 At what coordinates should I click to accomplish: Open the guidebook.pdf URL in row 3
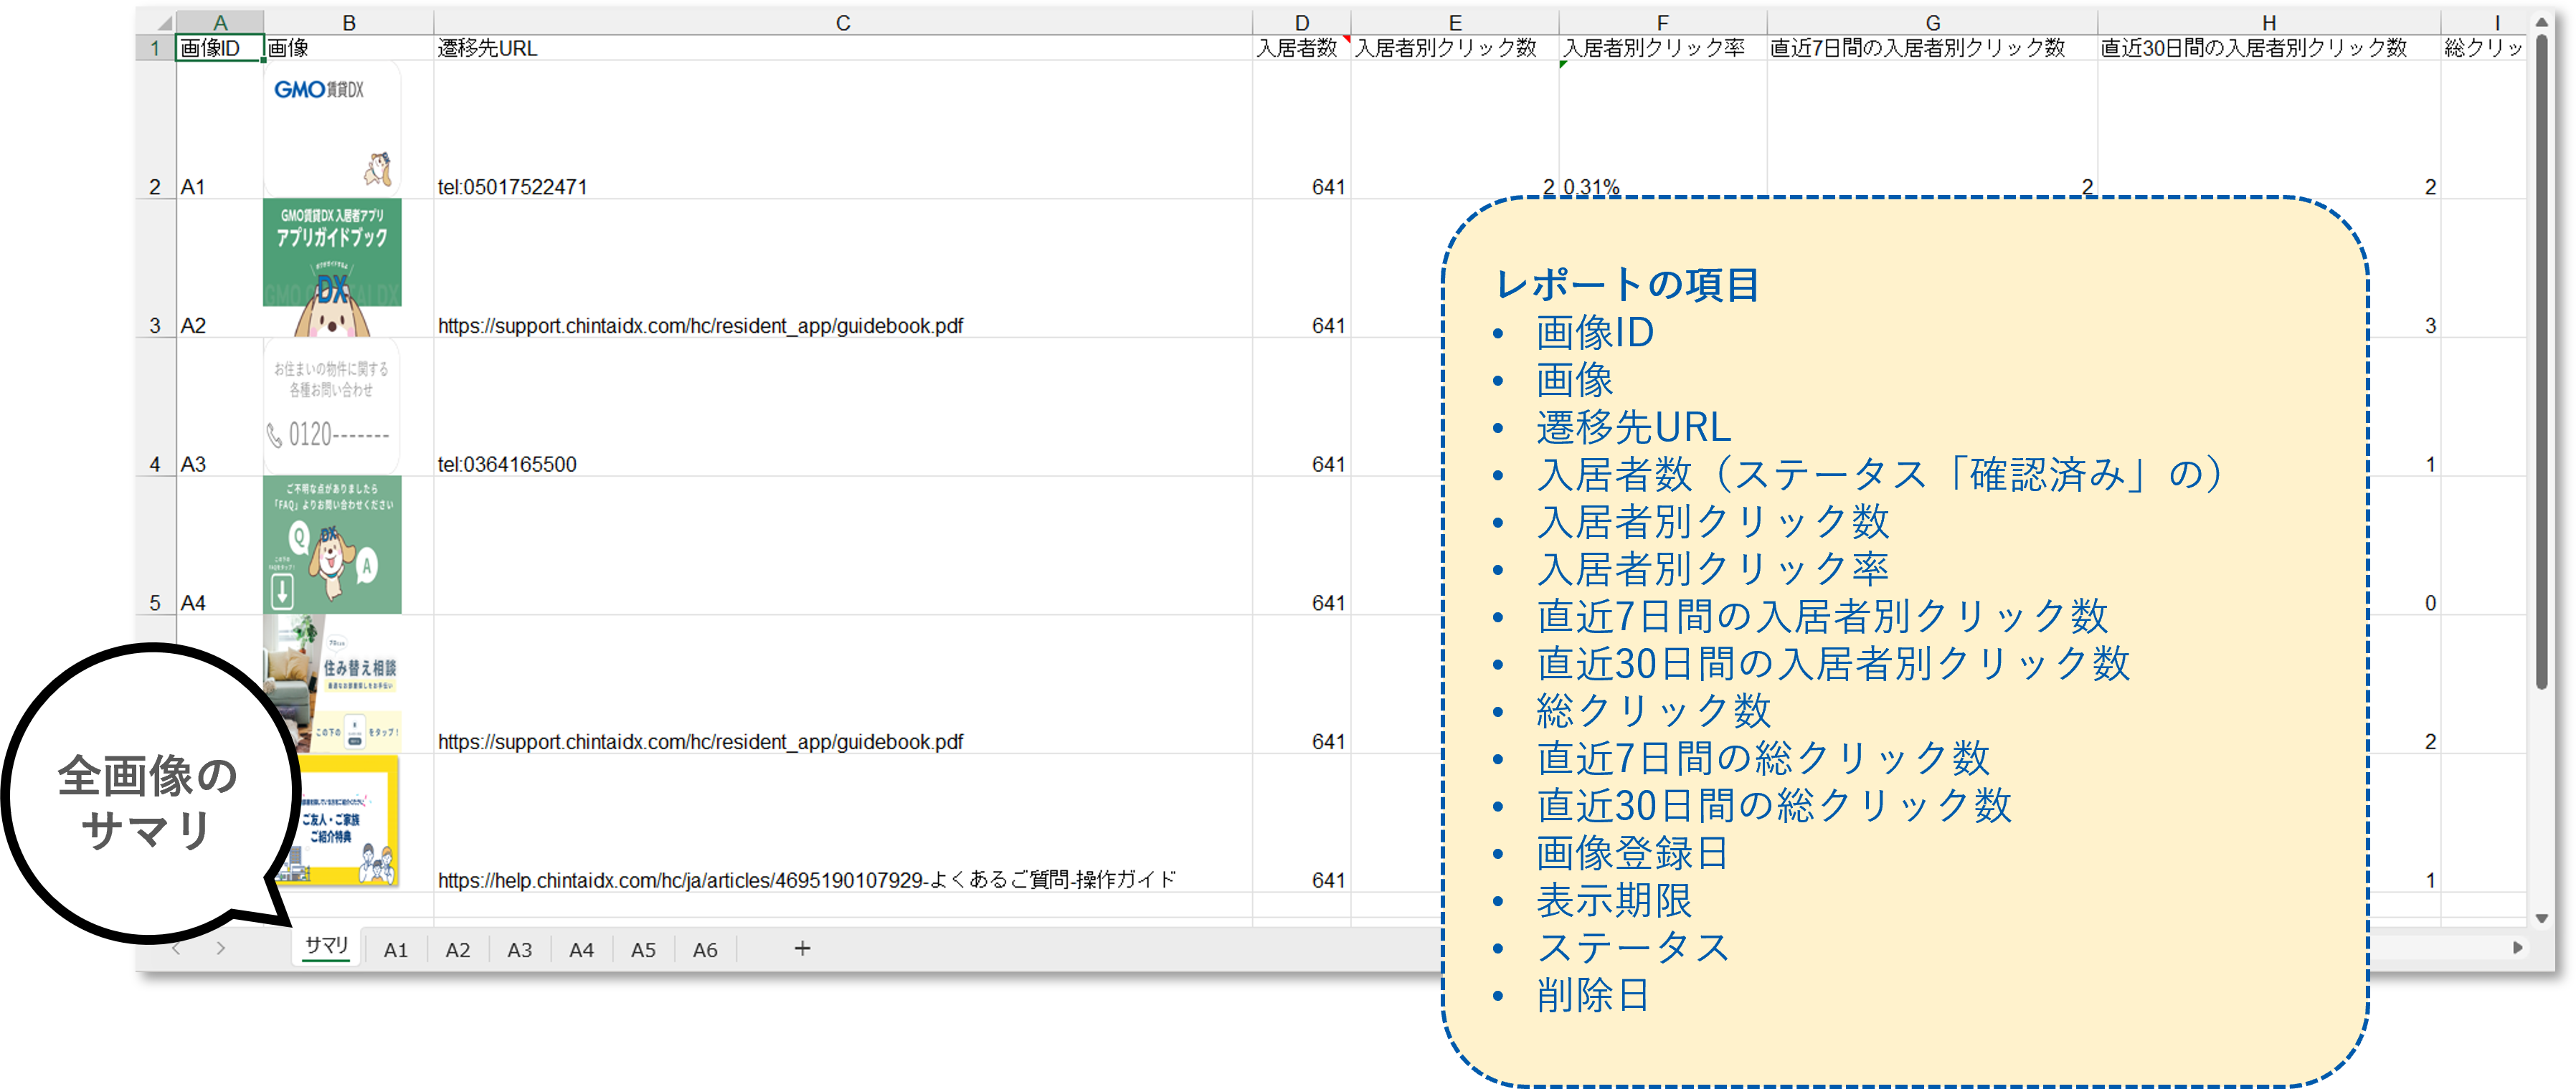[x=700, y=325]
